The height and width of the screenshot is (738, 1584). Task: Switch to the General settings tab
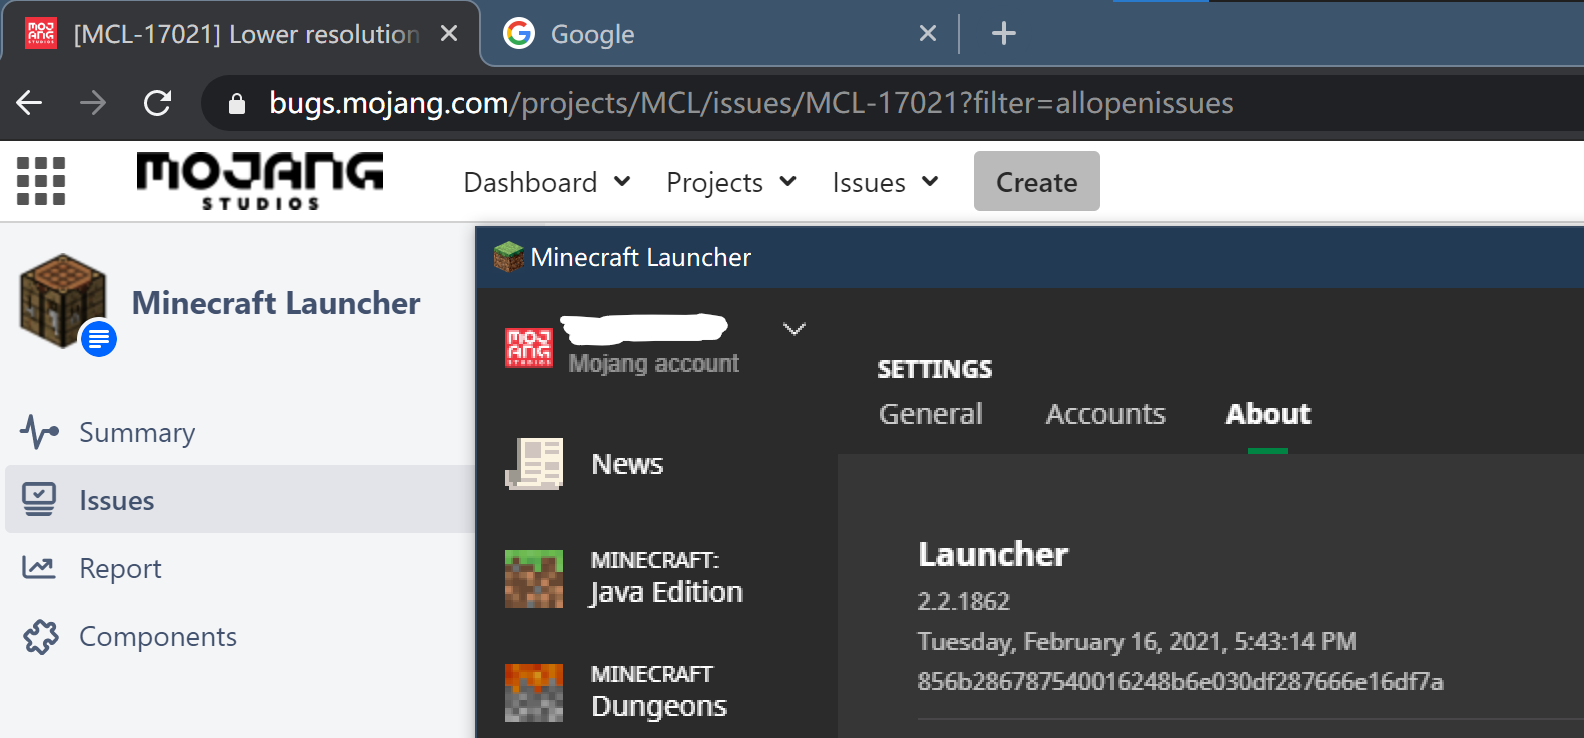point(930,414)
